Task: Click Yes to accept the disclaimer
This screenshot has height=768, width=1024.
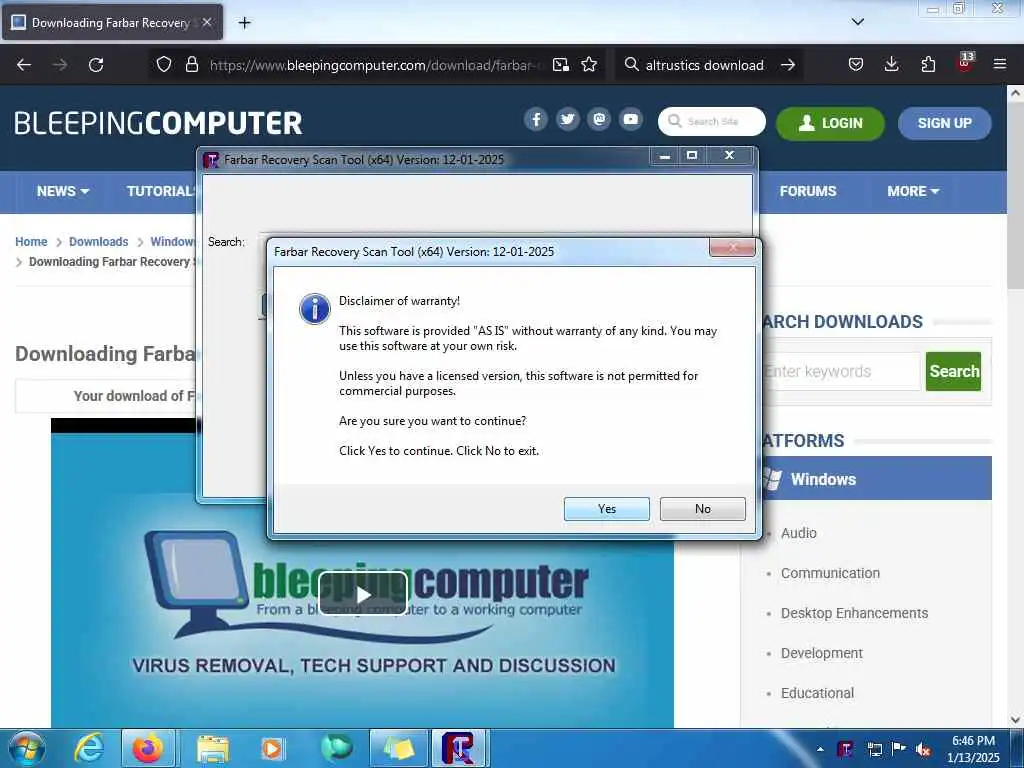Action: [607, 509]
